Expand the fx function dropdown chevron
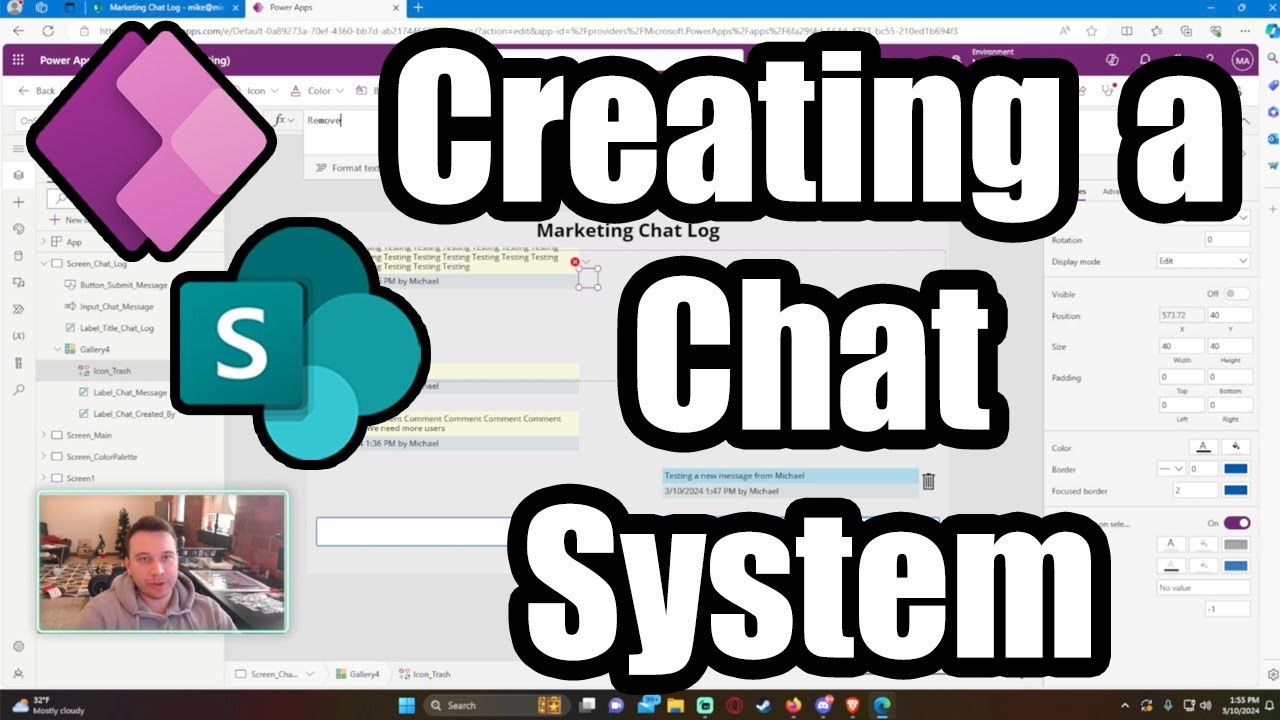Image resolution: width=1280 pixels, height=720 pixels. point(291,120)
